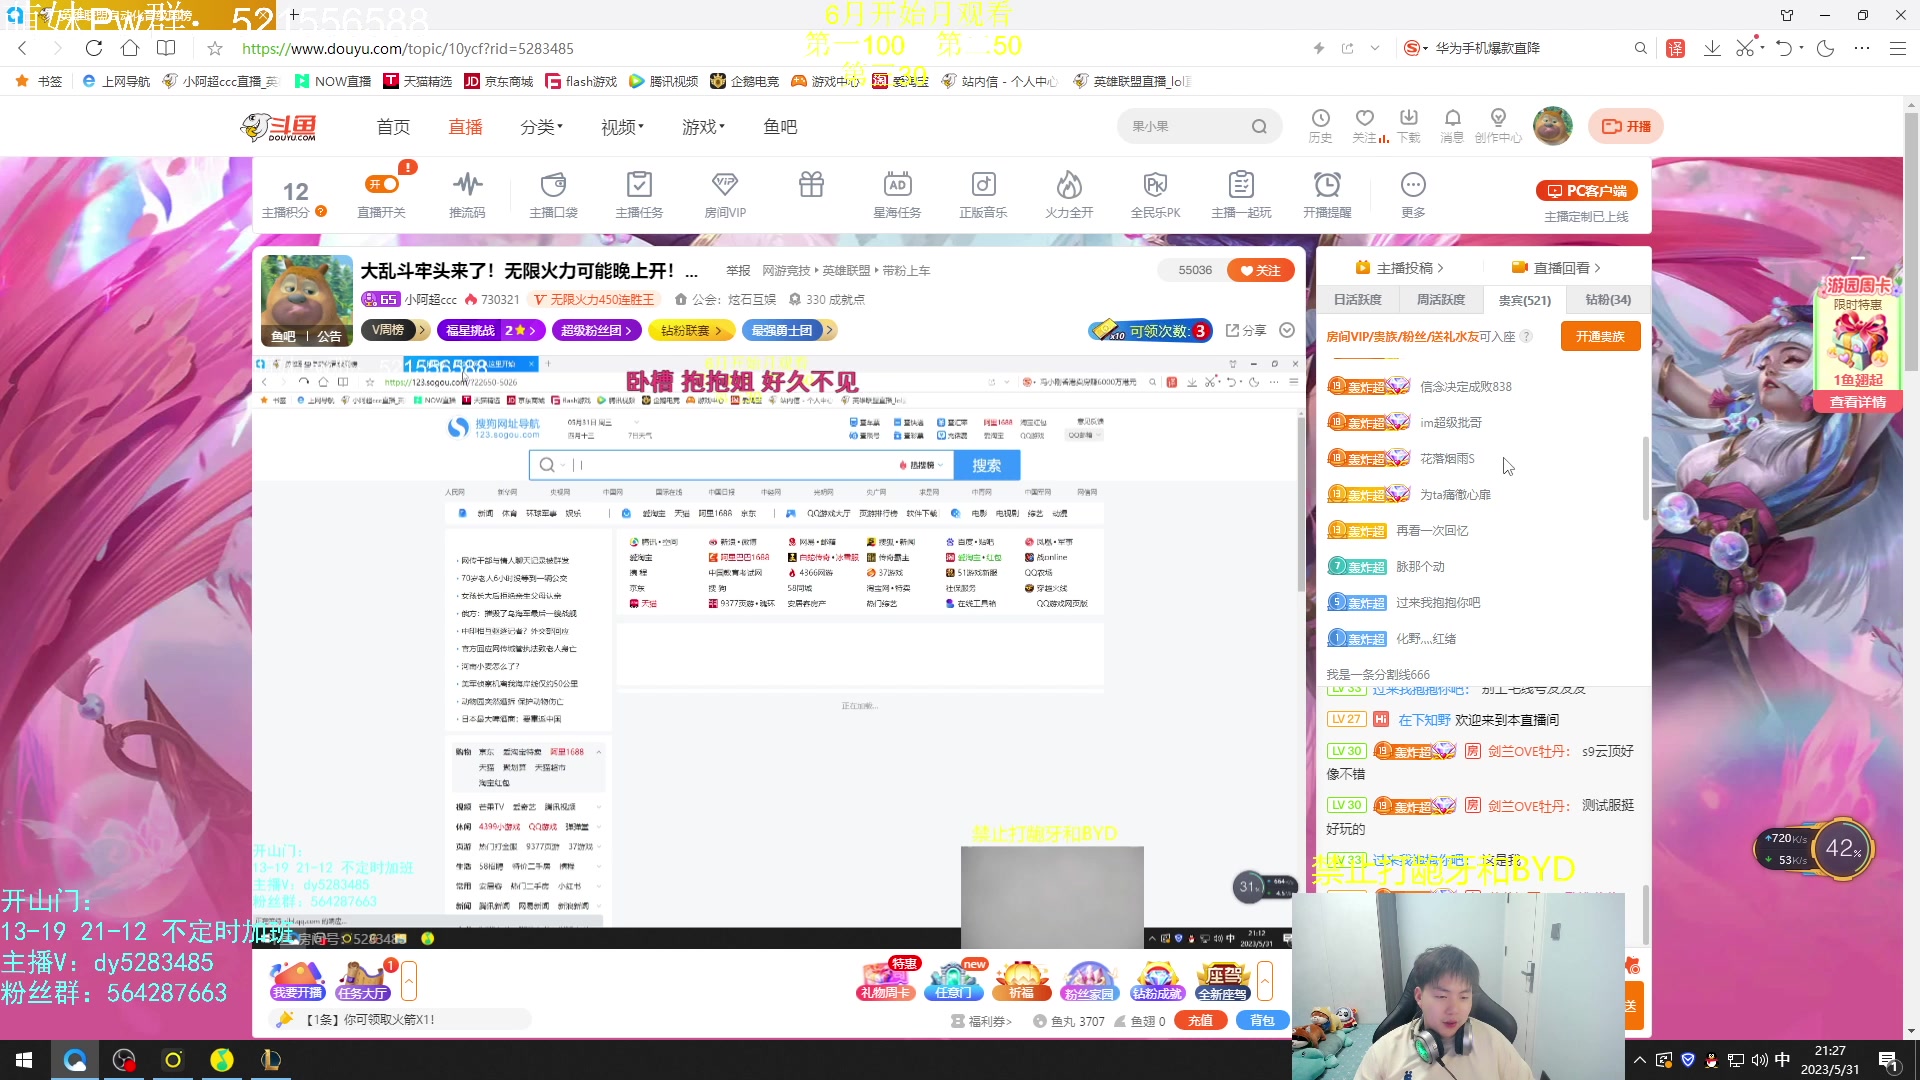Switch to the 周活跃度 tab
The height and width of the screenshot is (1080, 1920).
pyautogui.click(x=1440, y=299)
